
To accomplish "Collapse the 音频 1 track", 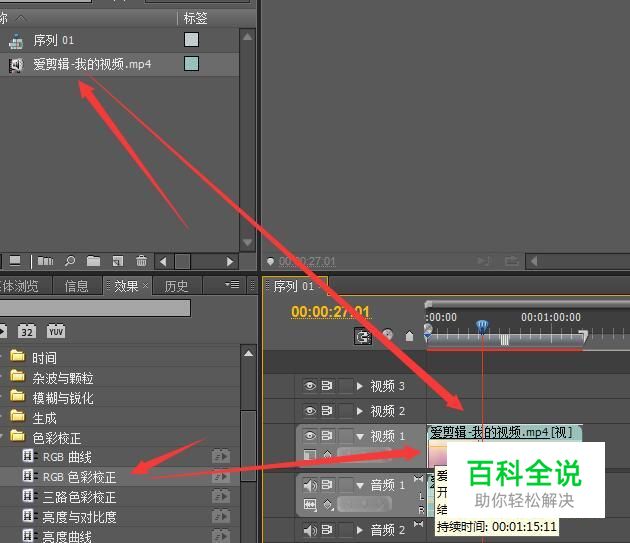I will click(360, 486).
